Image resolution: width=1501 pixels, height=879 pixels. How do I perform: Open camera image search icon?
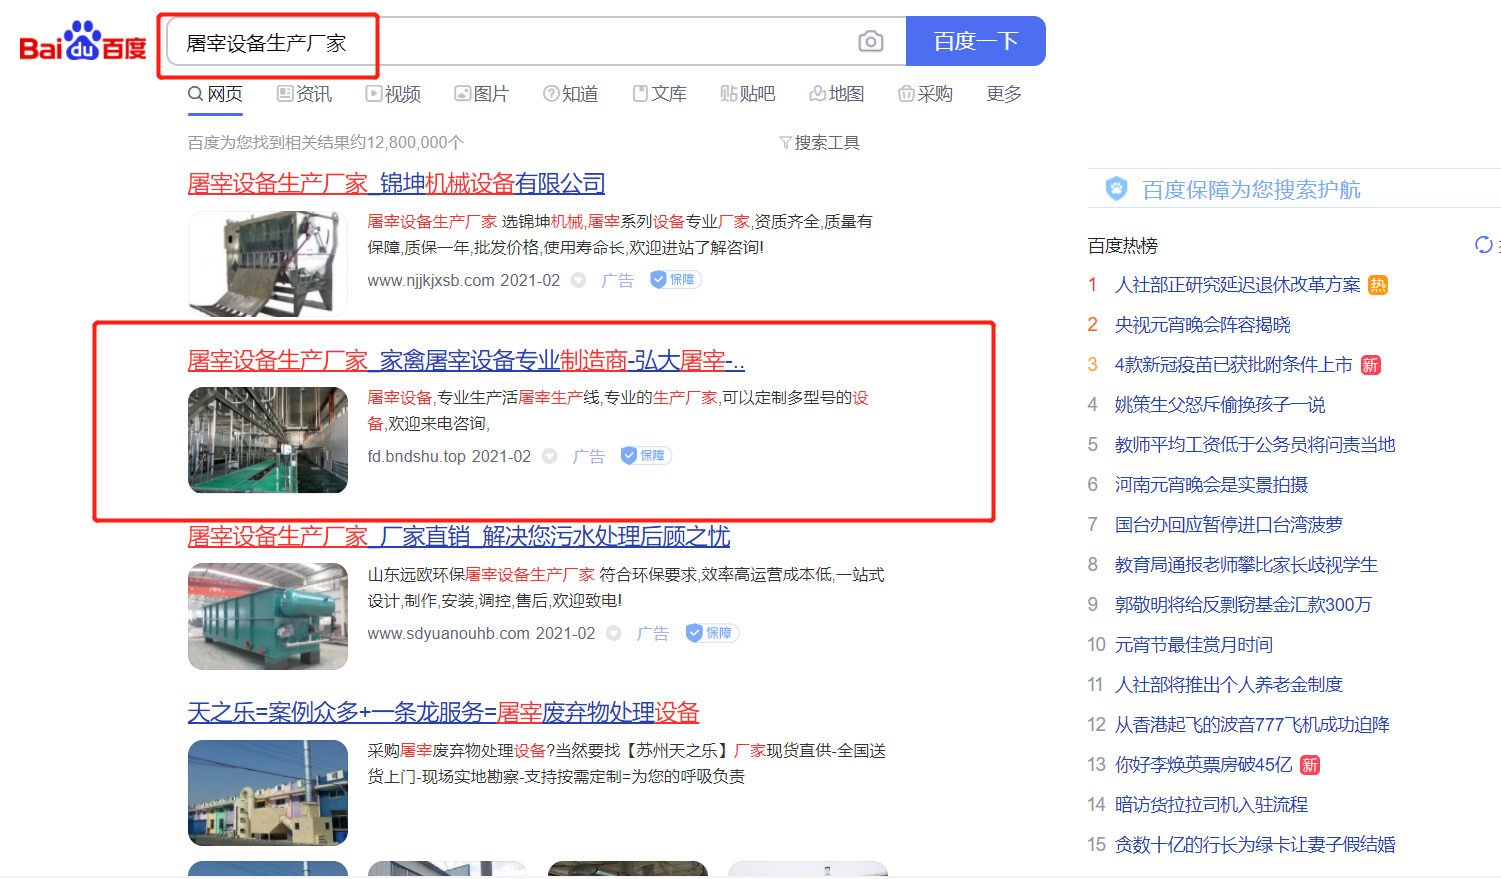[871, 41]
